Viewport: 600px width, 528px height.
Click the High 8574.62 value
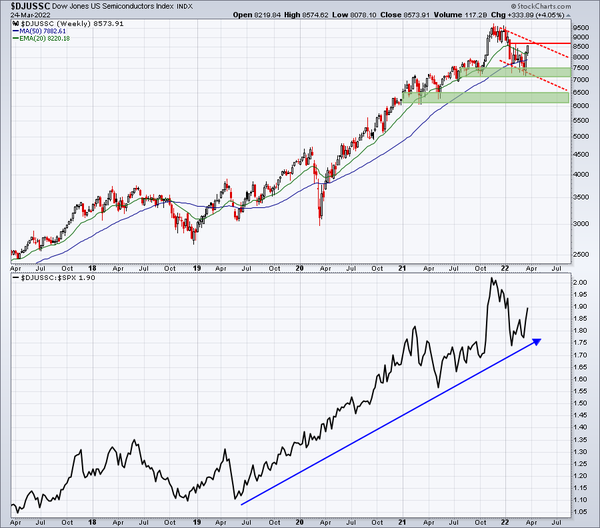[x=306, y=15]
